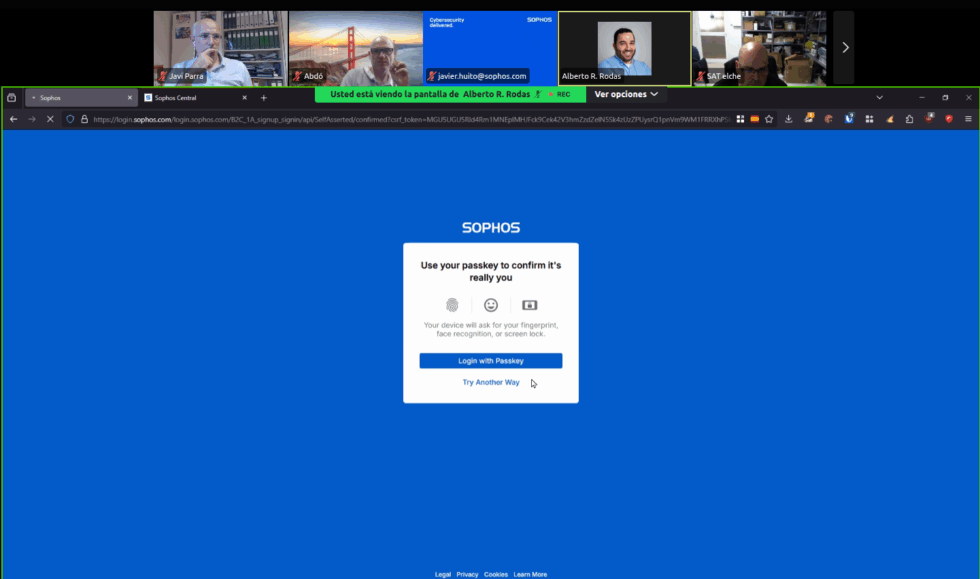980x579 pixels.
Task: Open the Firefox downloads panel
Action: 789,119
